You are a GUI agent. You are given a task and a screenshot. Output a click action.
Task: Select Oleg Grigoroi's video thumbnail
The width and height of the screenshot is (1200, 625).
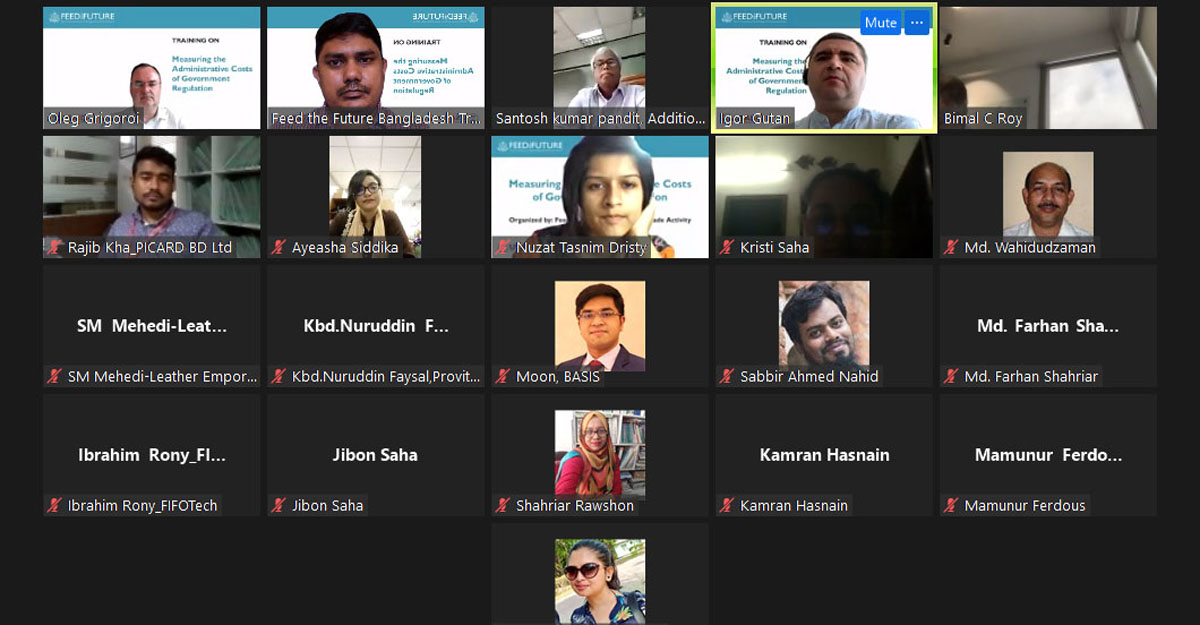point(151,68)
